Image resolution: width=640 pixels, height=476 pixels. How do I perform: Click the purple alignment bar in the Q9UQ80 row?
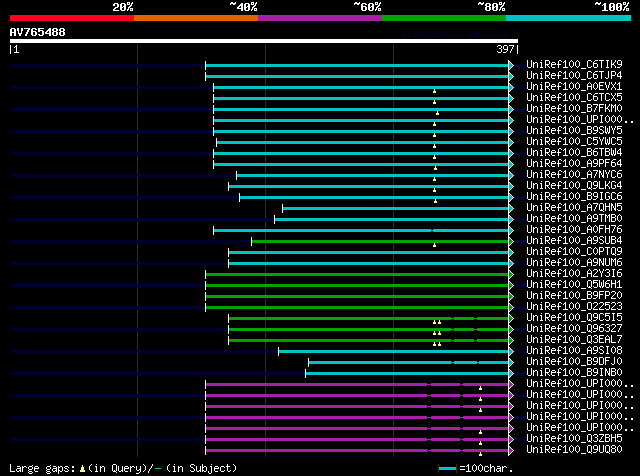click(357, 451)
